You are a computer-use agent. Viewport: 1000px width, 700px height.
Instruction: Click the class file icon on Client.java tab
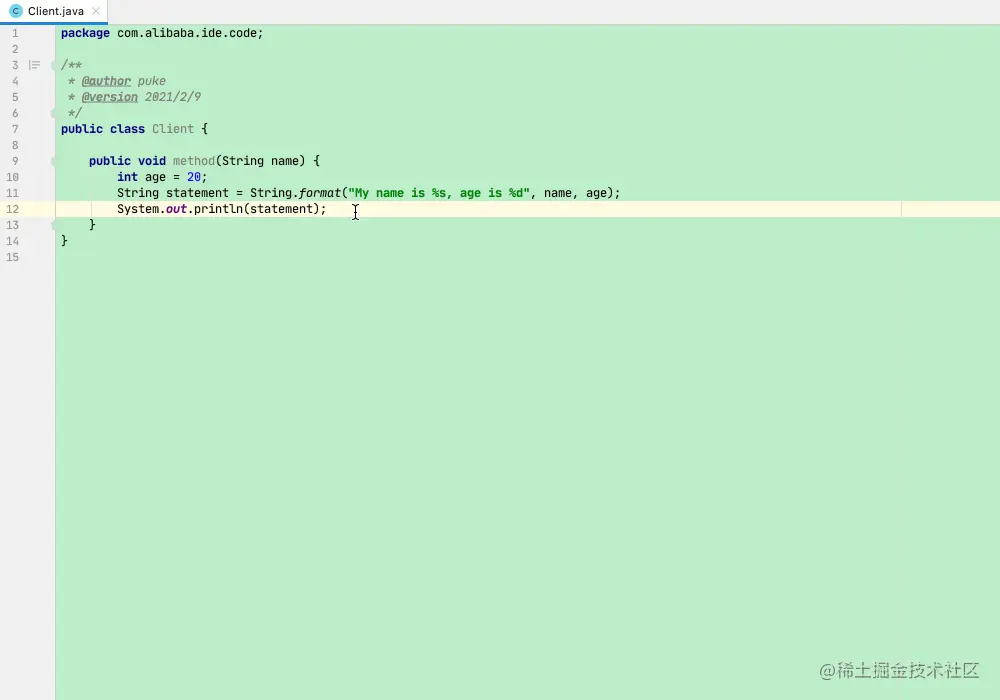(x=16, y=11)
